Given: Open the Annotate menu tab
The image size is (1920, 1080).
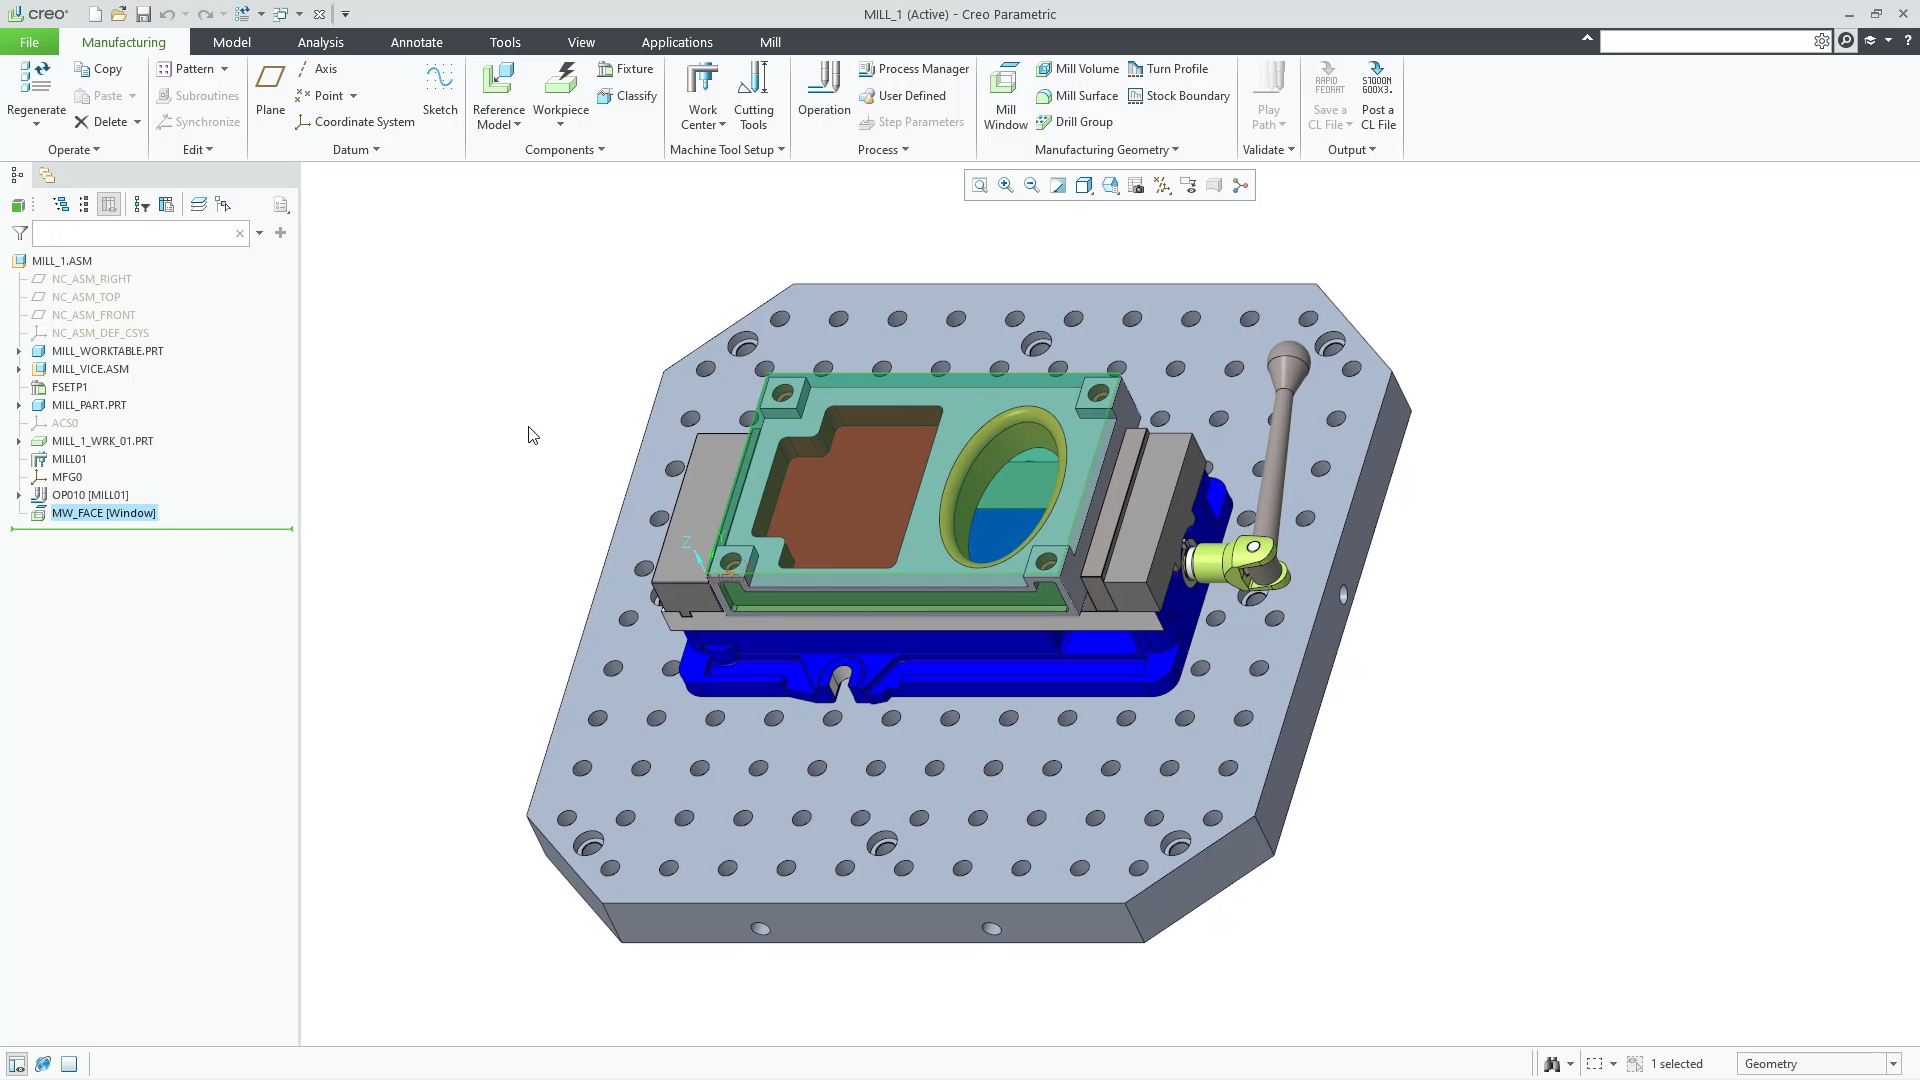Looking at the screenshot, I should pos(417,42).
